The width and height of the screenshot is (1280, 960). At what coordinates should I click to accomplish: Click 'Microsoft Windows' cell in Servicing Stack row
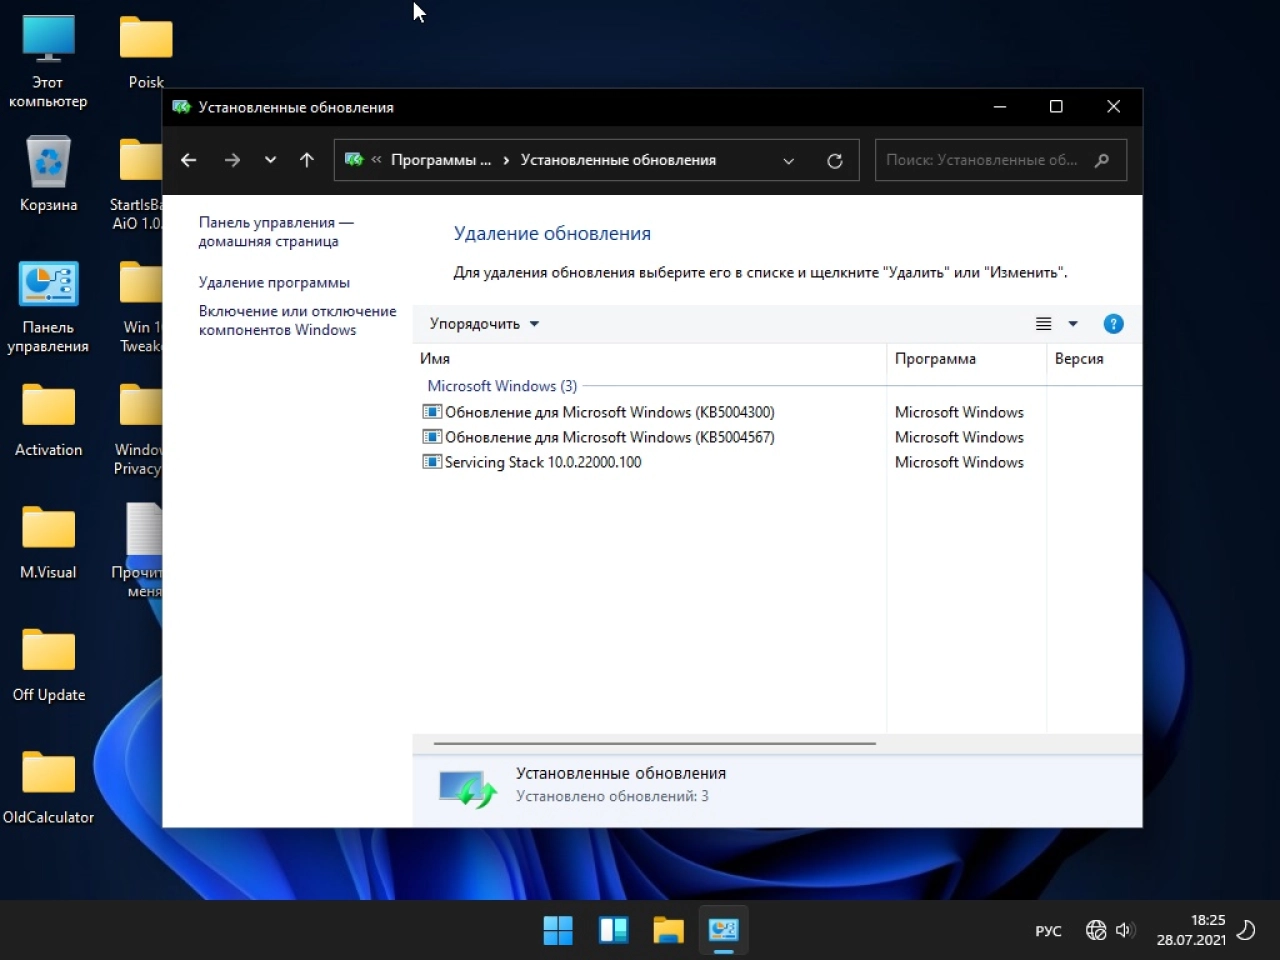[959, 462]
